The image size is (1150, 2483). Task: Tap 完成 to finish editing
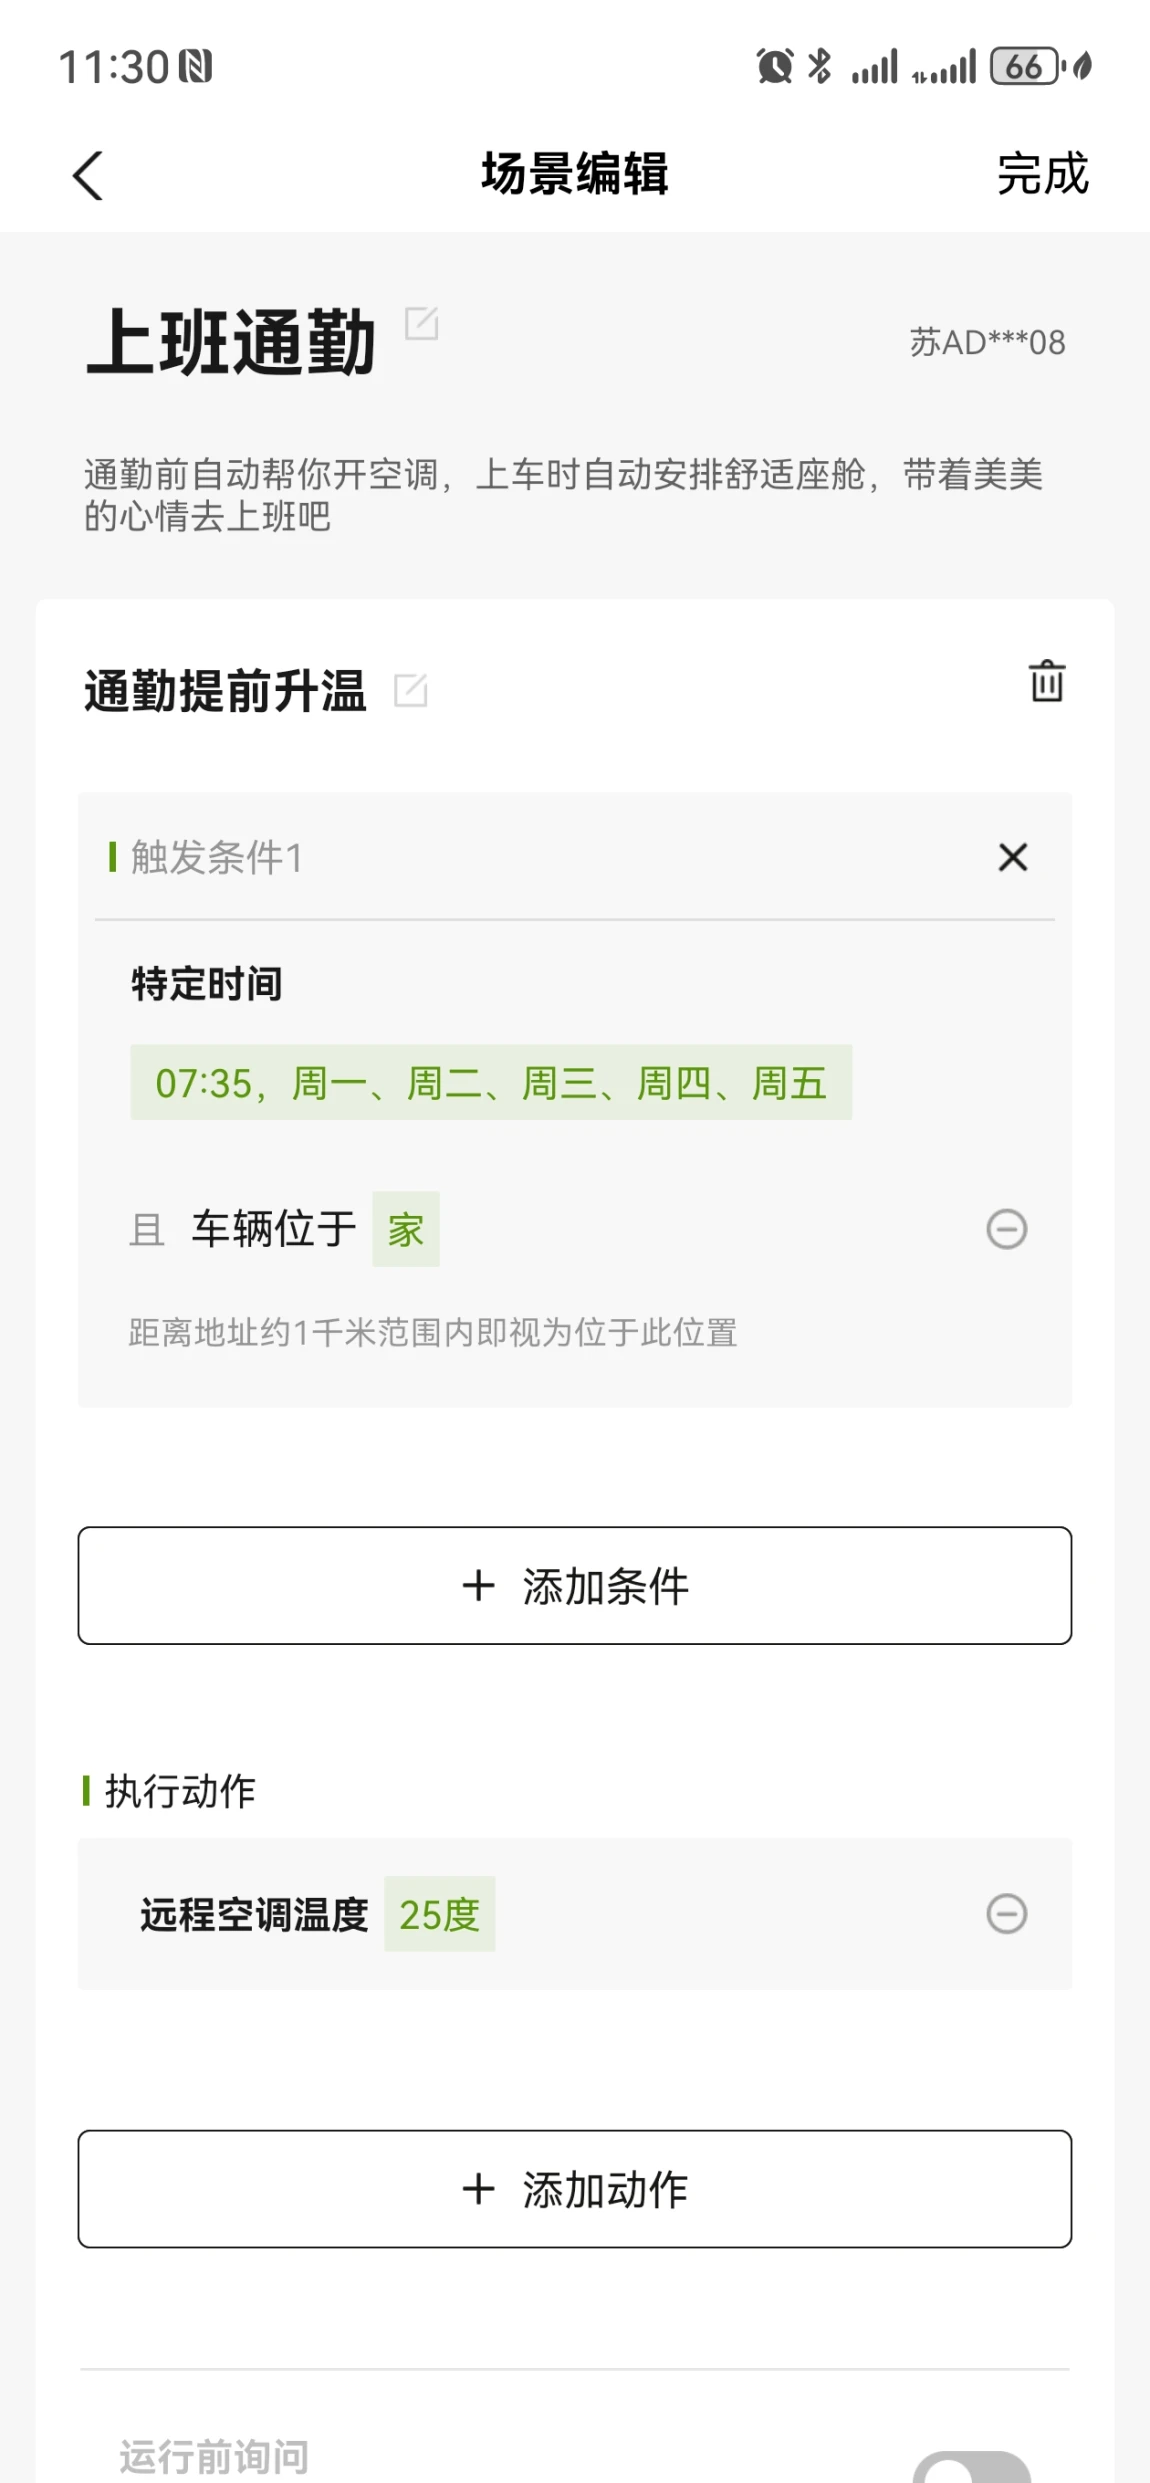[x=1042, y=174]
